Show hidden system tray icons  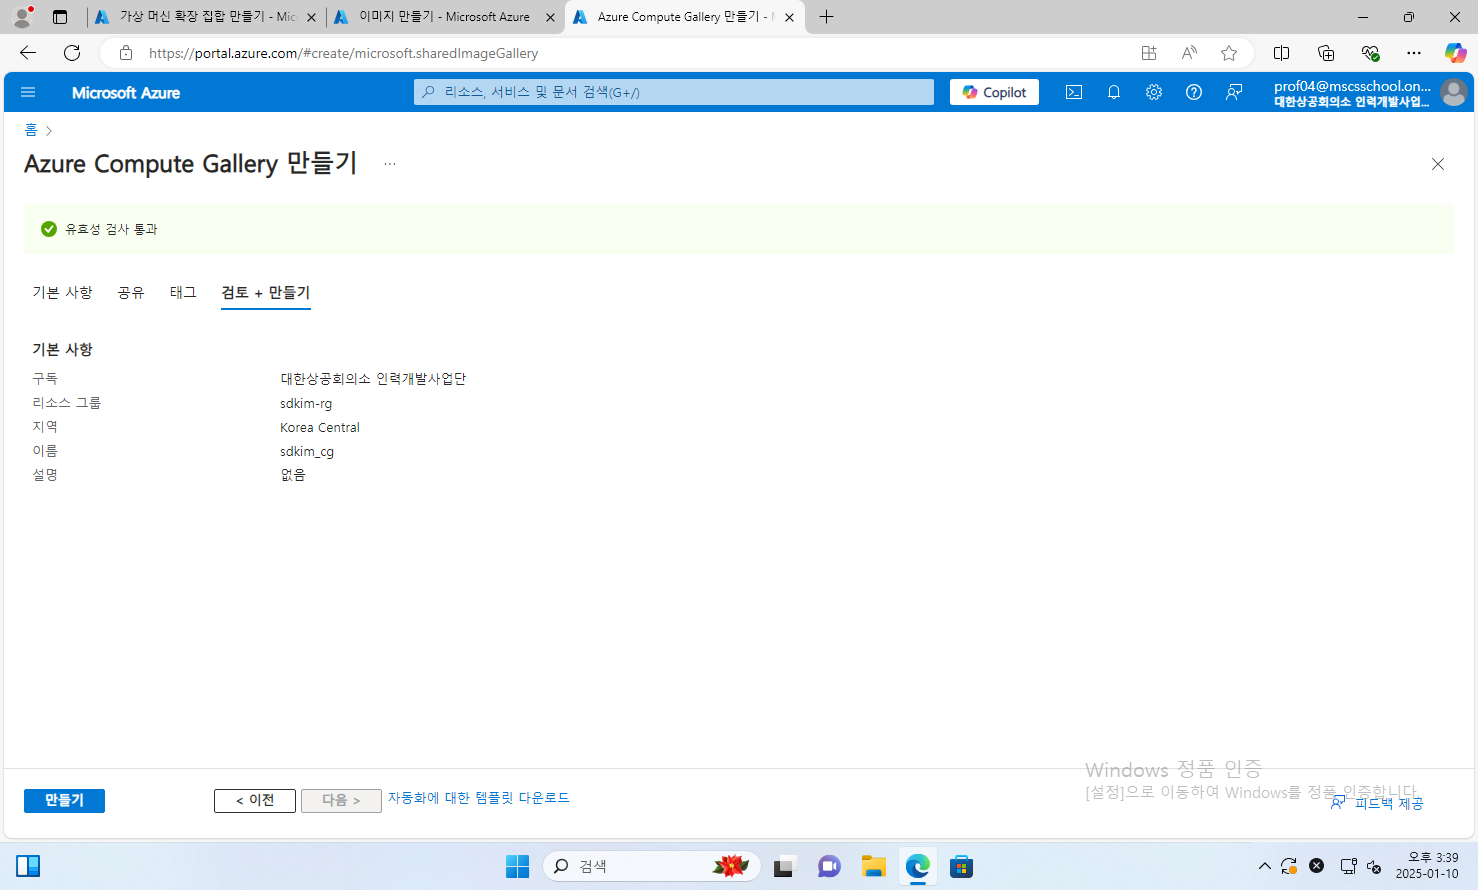pyautogui.click(x=1265, y=866)
